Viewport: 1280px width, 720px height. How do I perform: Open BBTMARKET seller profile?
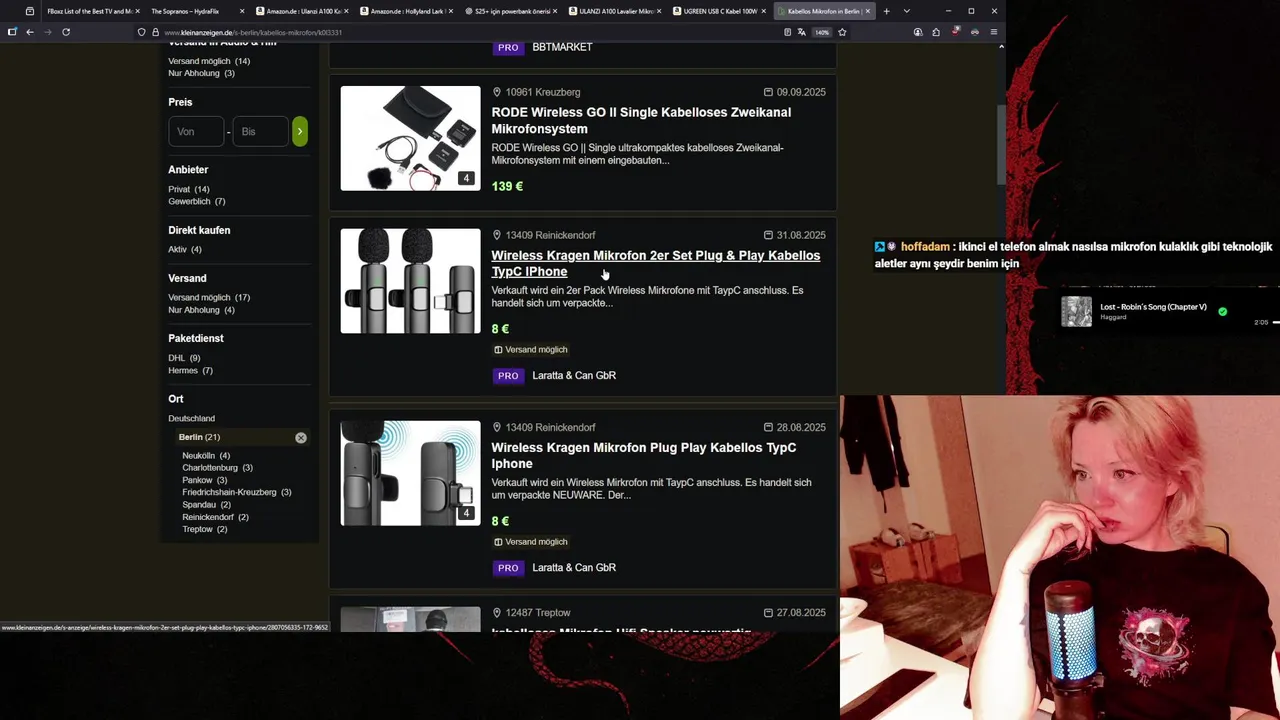pyautogui.click(x=562, y=47)
